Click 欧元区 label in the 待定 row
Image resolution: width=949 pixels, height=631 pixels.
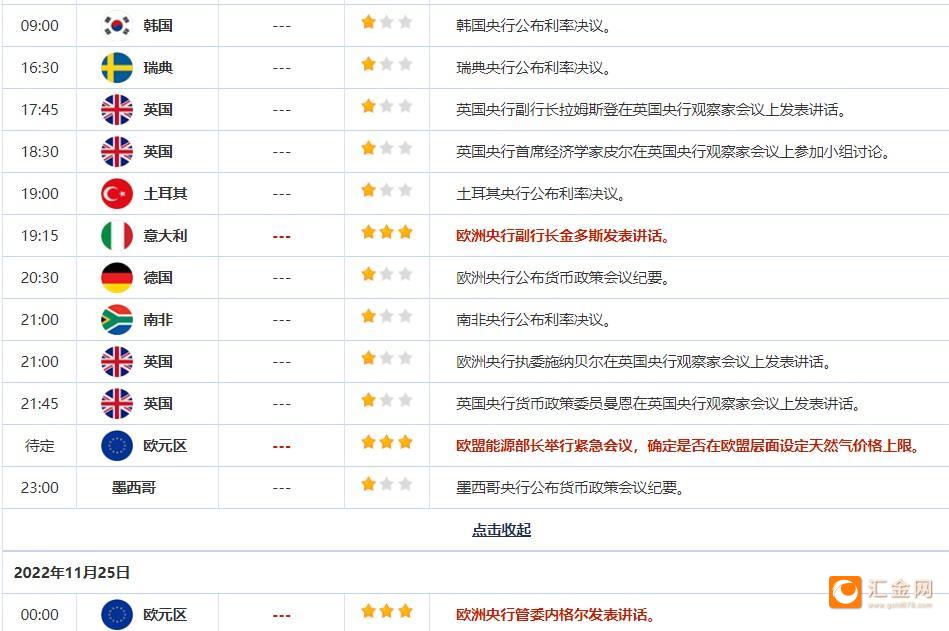tap(165, 446)
